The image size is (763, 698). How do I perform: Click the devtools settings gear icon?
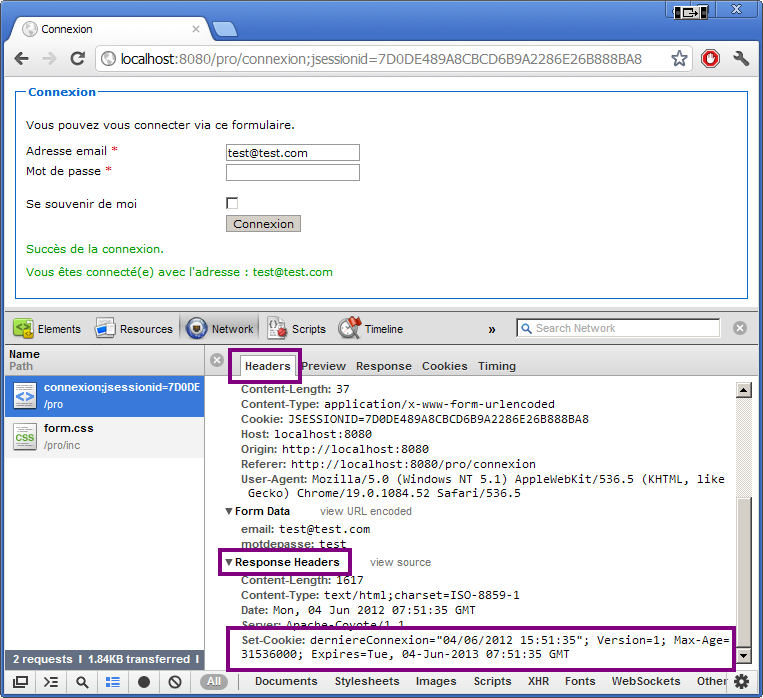point(741,682)
